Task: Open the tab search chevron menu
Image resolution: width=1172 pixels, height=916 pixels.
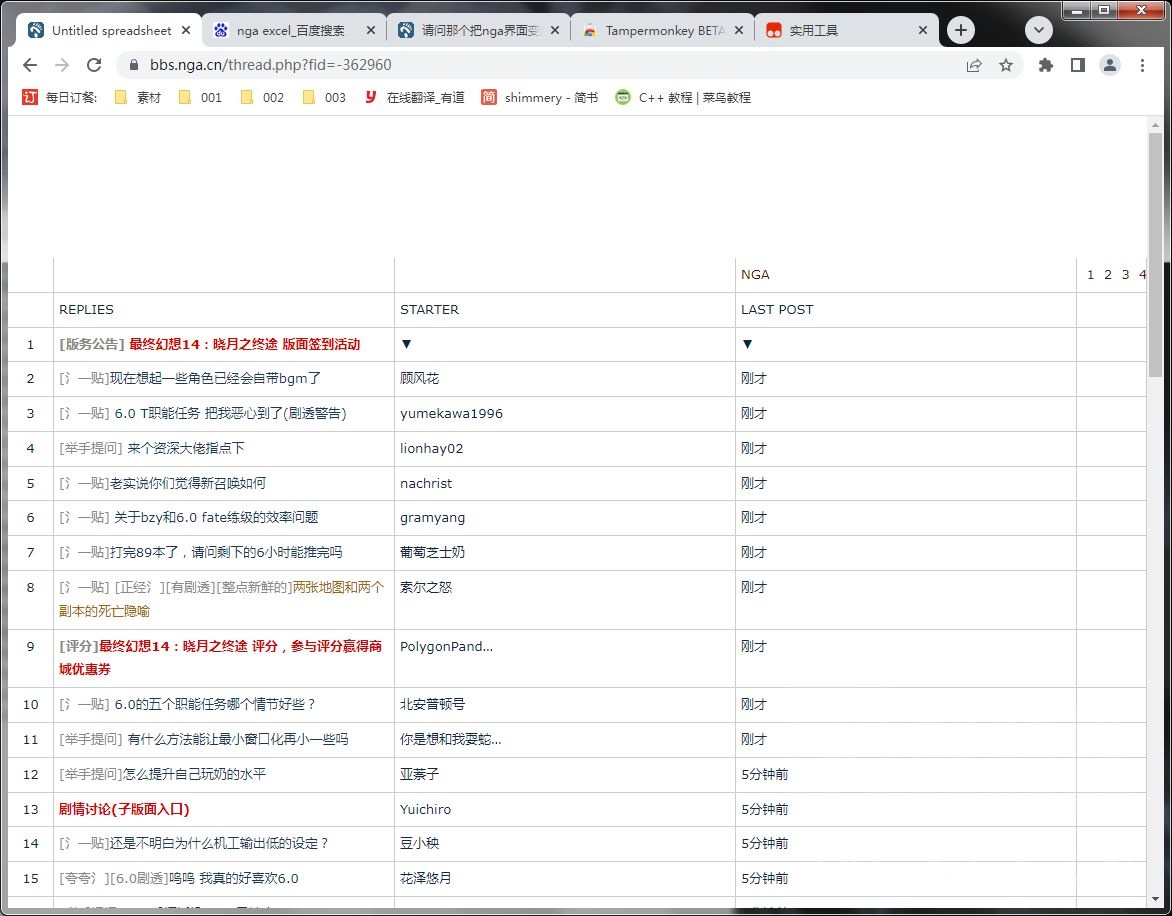Action: (x=1038, y=30)
